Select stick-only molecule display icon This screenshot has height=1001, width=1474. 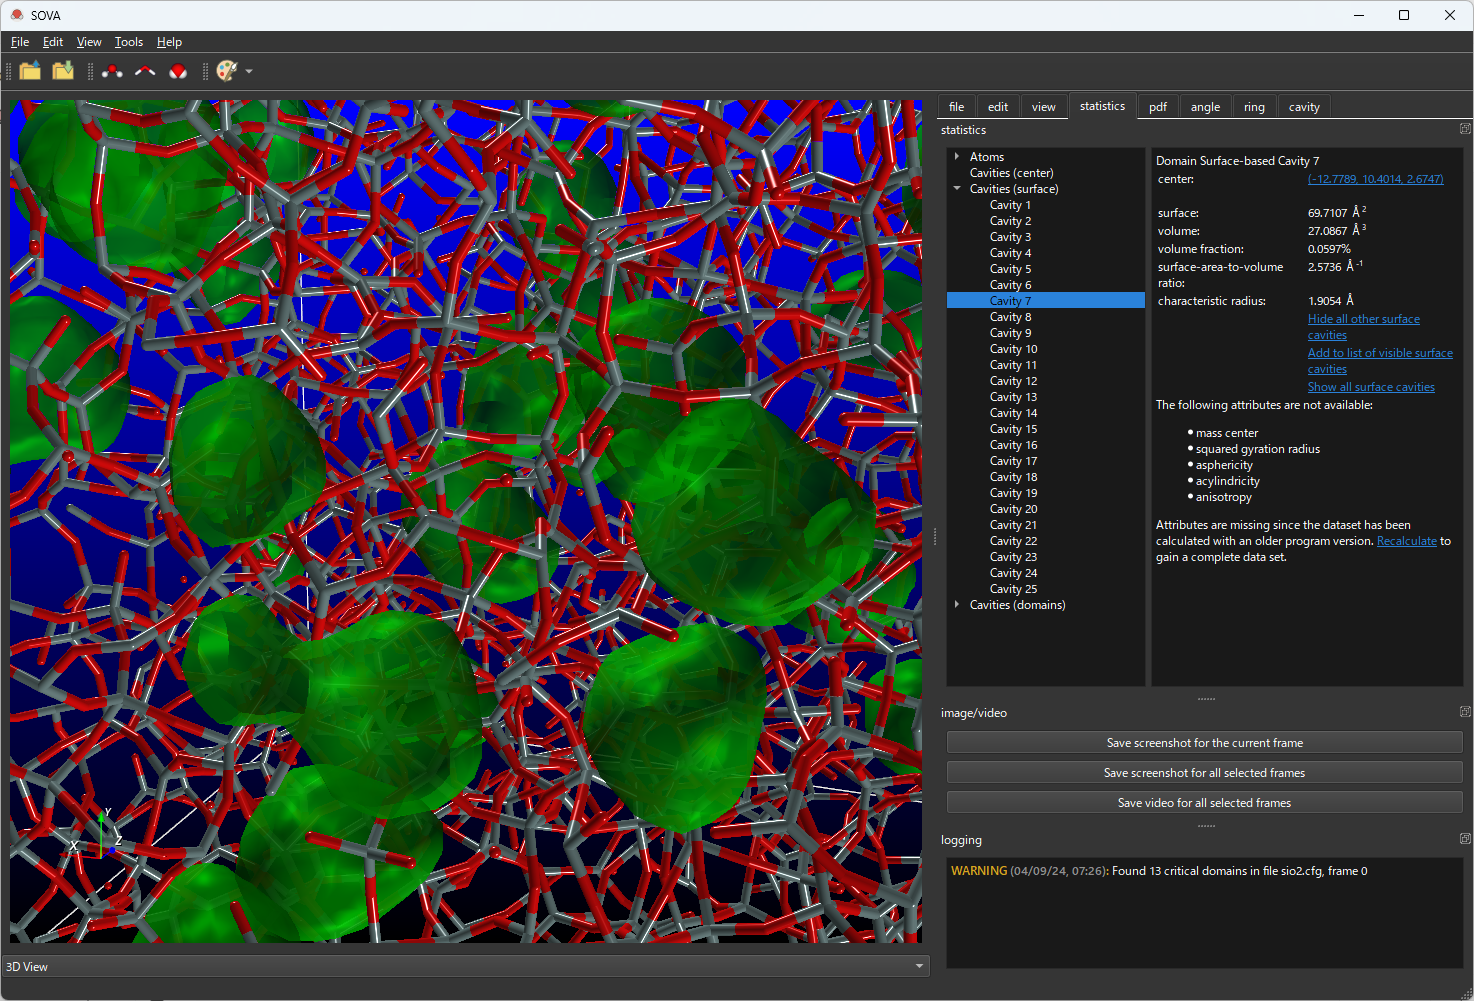[x=145, y=71]
